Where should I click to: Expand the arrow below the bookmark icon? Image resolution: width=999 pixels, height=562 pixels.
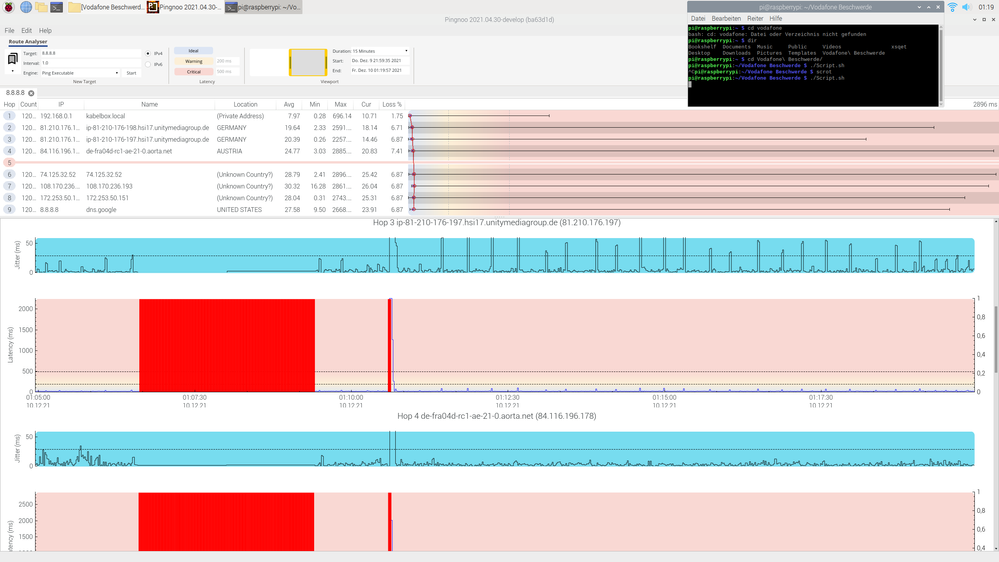point(13,72)
